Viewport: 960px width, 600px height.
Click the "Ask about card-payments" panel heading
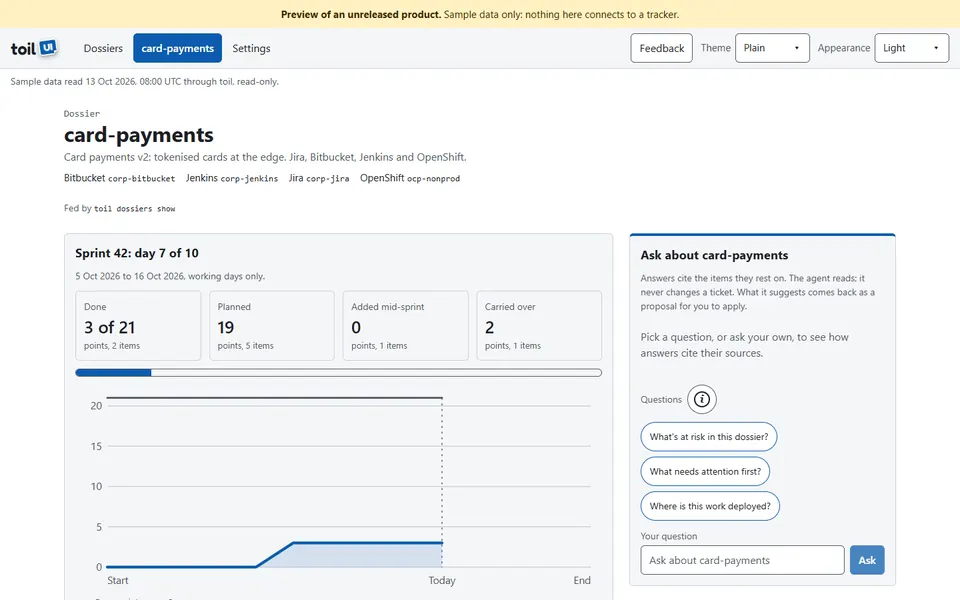(x=714, y=255)
